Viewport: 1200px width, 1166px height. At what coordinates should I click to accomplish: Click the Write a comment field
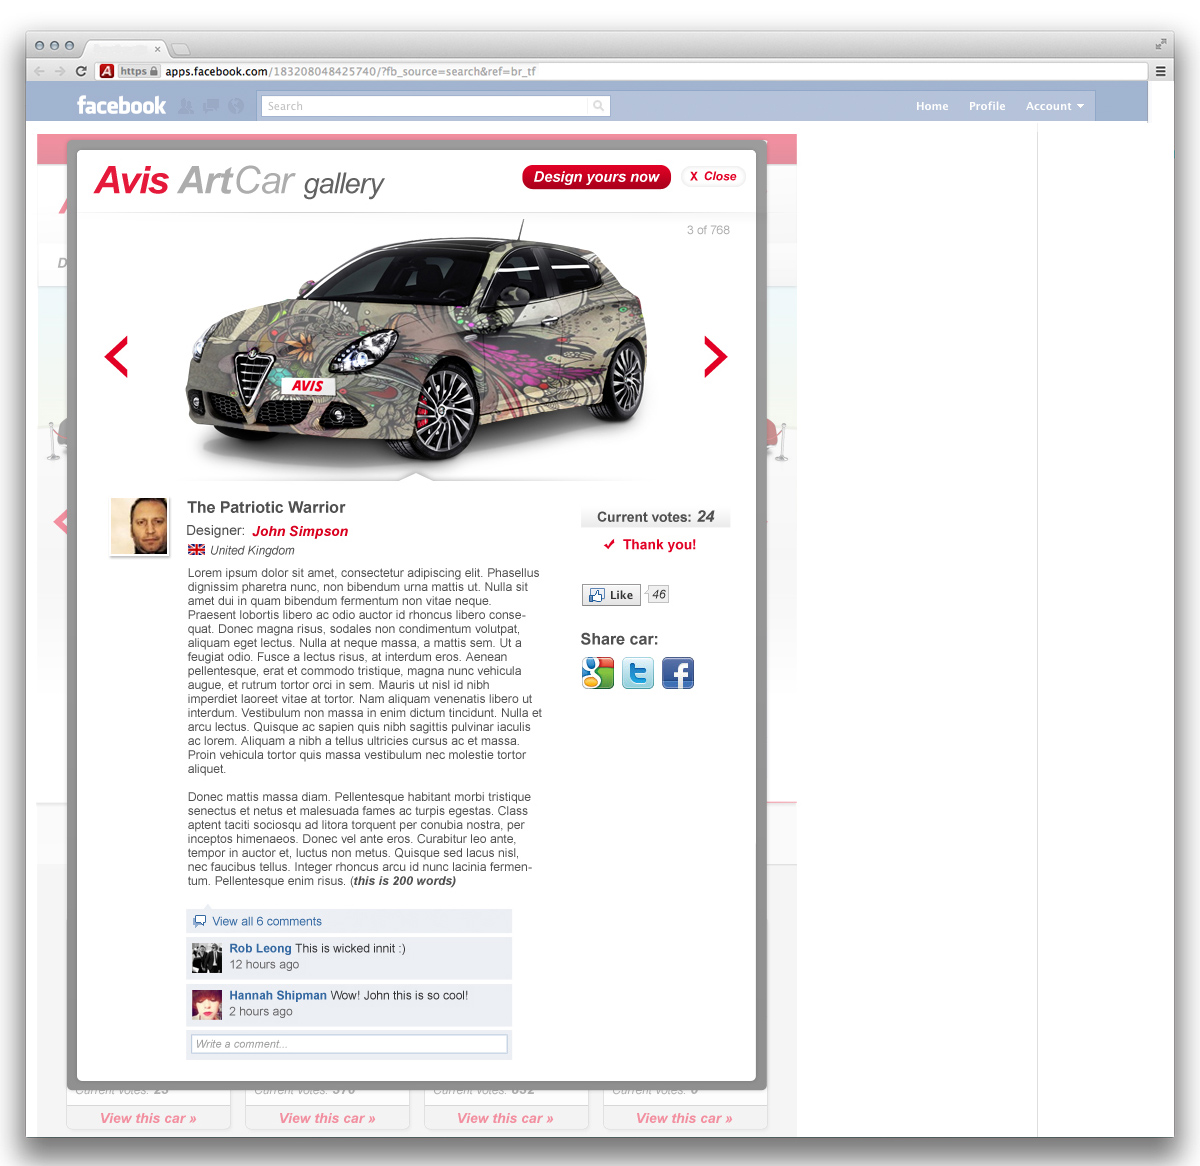pyautogui.click(x=349, y=1044)
